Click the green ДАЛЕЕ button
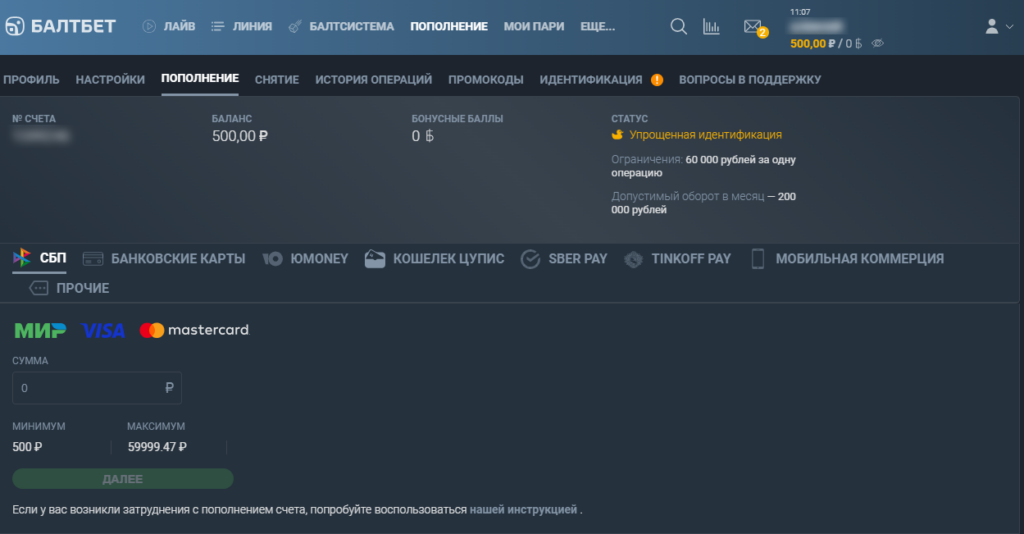The height and width of the screenshot is (534, 1024). coord(123,479)
